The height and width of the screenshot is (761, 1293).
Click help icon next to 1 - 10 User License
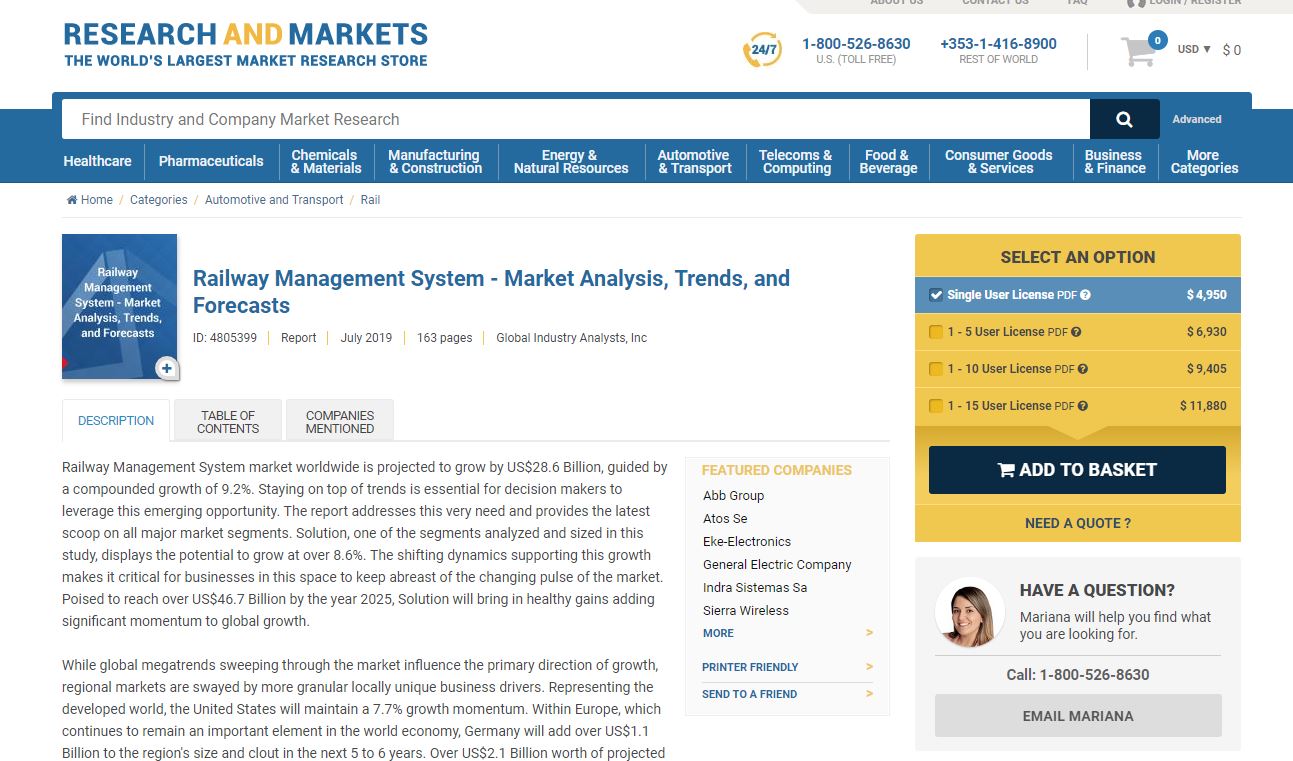(x=1083, y=369)
